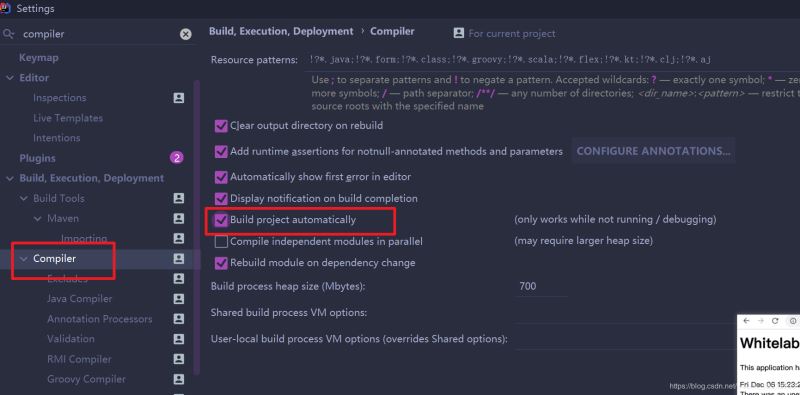Collapse the Maven tree node

tap(38, 218)
